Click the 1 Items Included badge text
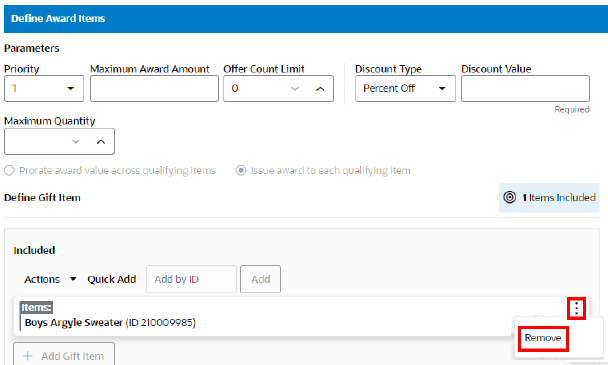Image resolution: width=608 pixels, height=365 pixels. pyautogui.click(x=559, y=197)
